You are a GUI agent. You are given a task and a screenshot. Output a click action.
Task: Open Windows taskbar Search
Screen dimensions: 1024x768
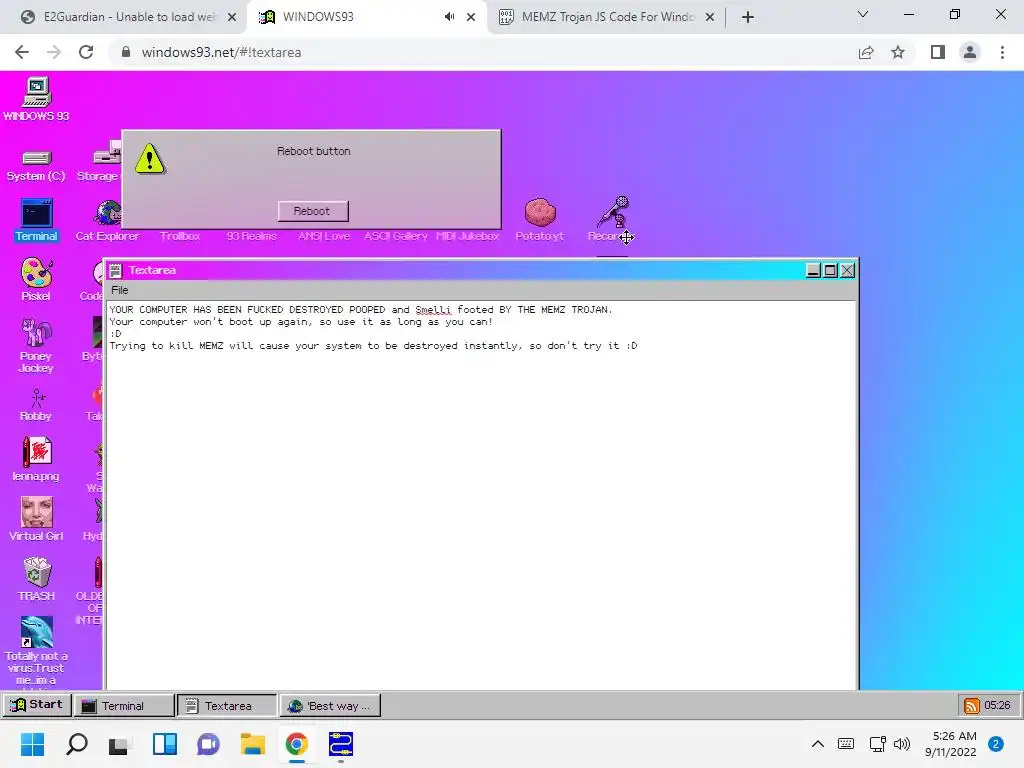click(x=77, y=744)
